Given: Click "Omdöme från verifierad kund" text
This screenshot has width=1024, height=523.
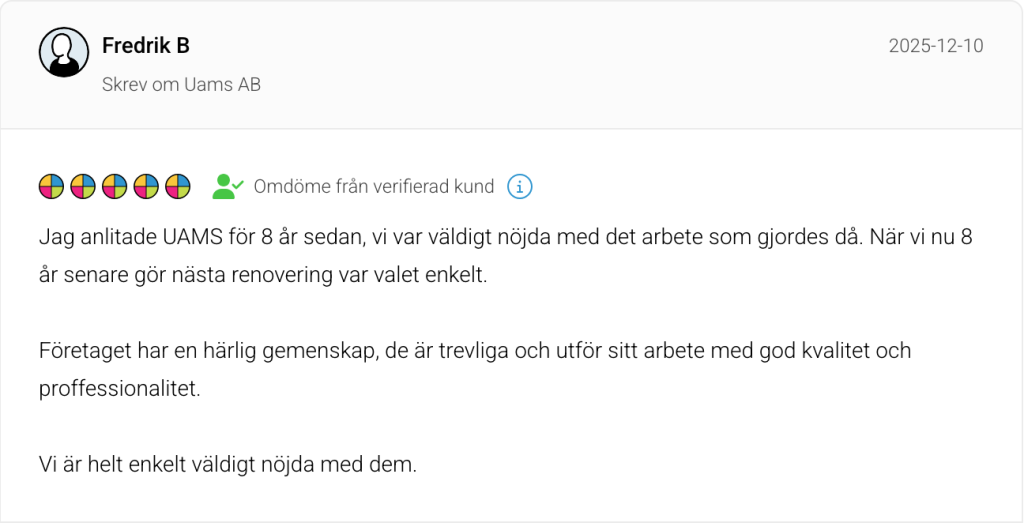Looking at the screenshot, I should pos(374,187).
